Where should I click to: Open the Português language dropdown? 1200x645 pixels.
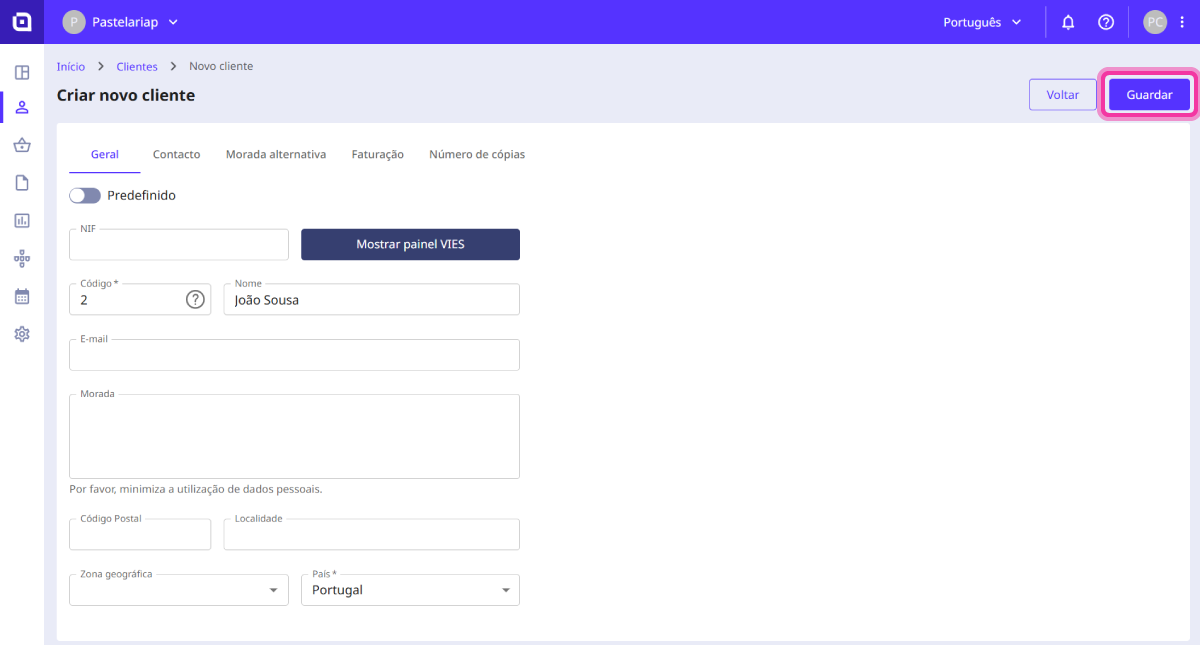tap(982, 21)
